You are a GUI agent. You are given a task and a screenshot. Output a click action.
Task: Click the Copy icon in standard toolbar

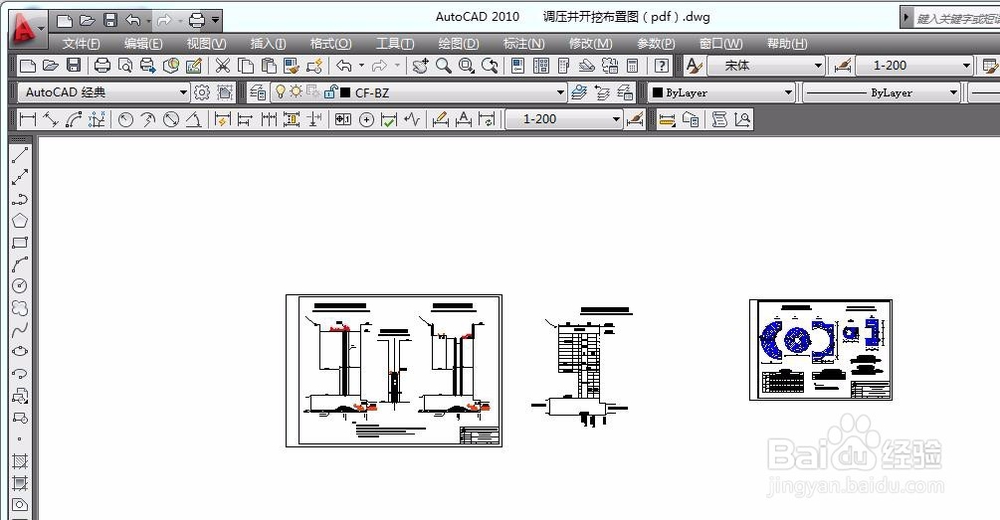(246, 66)
